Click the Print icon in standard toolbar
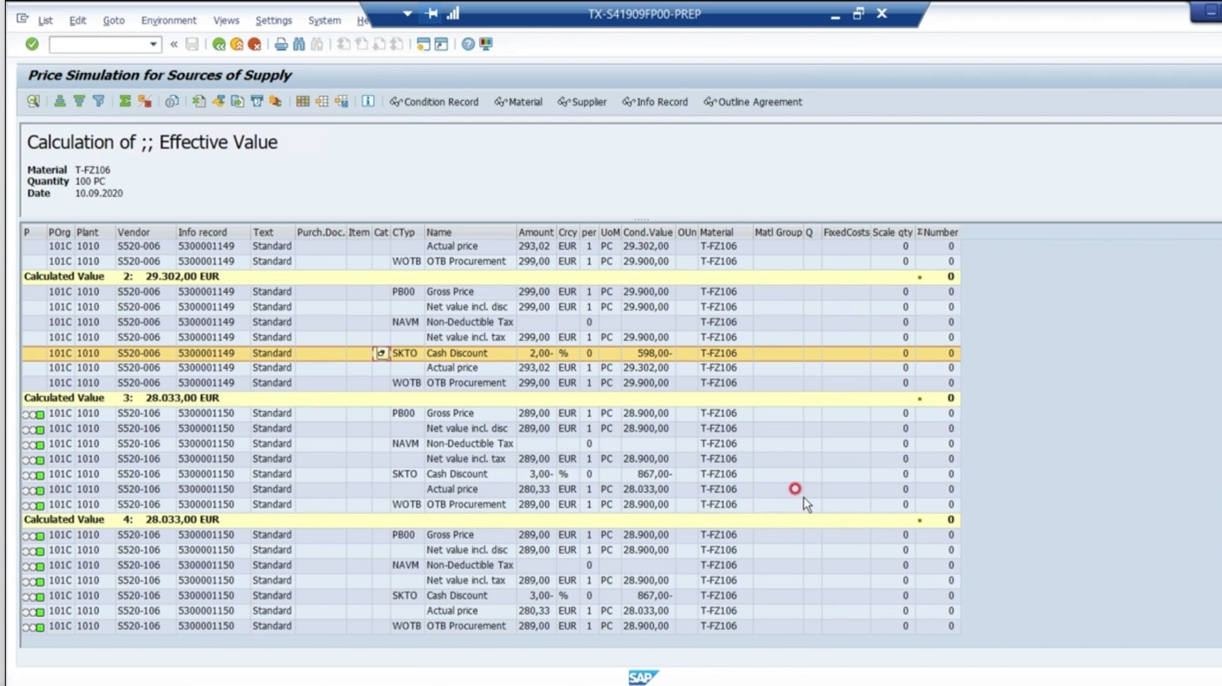The image size is (1222, 686). (x=281, y=44)
